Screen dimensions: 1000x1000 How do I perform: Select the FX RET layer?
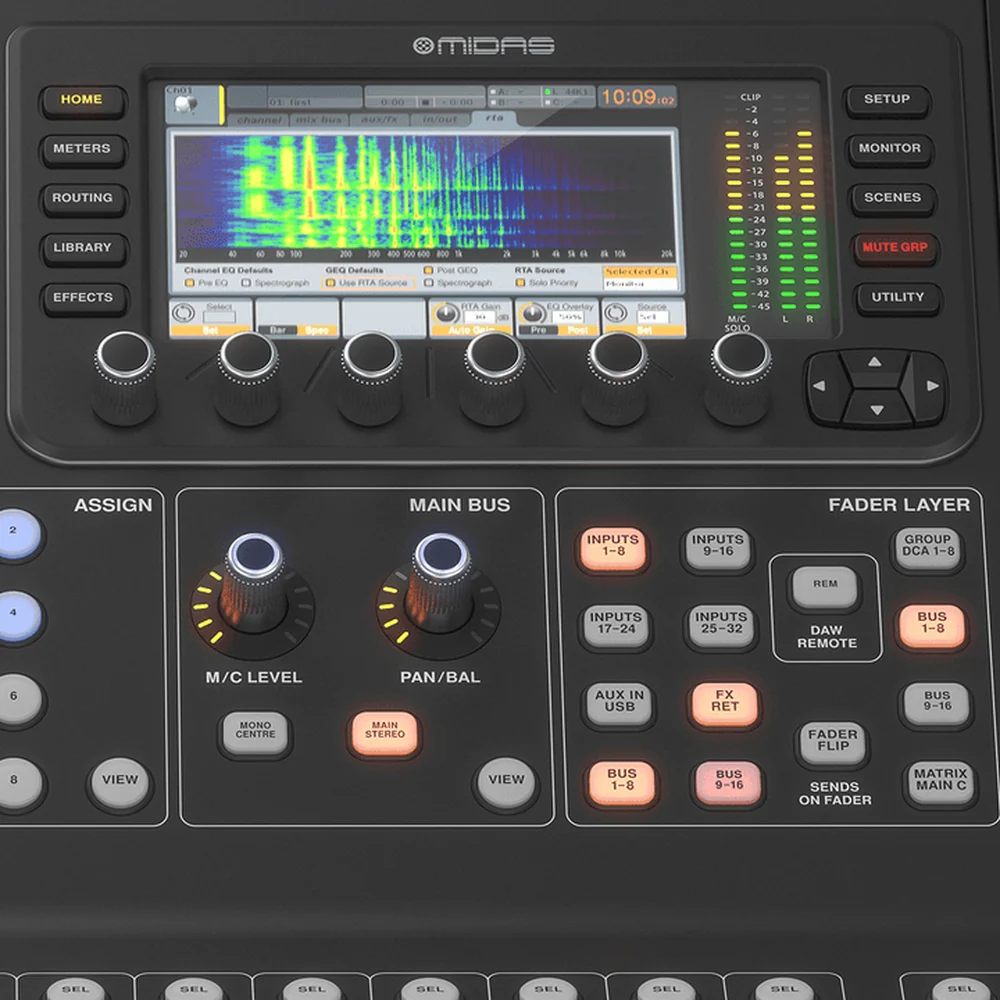(x=725, y=703)
